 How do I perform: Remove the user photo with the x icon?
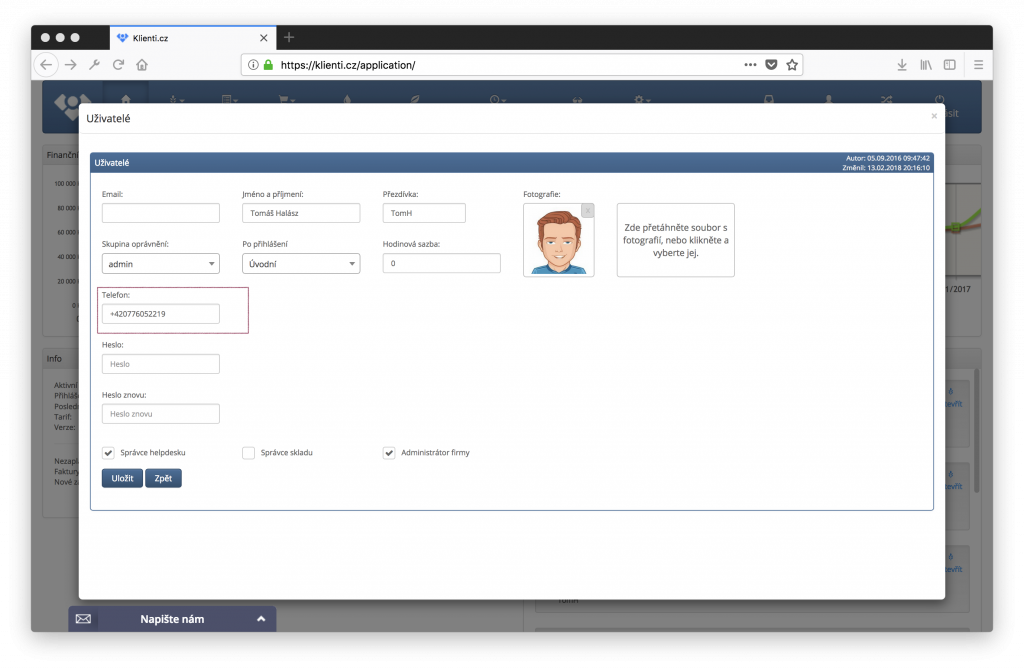tap(587, 210)
